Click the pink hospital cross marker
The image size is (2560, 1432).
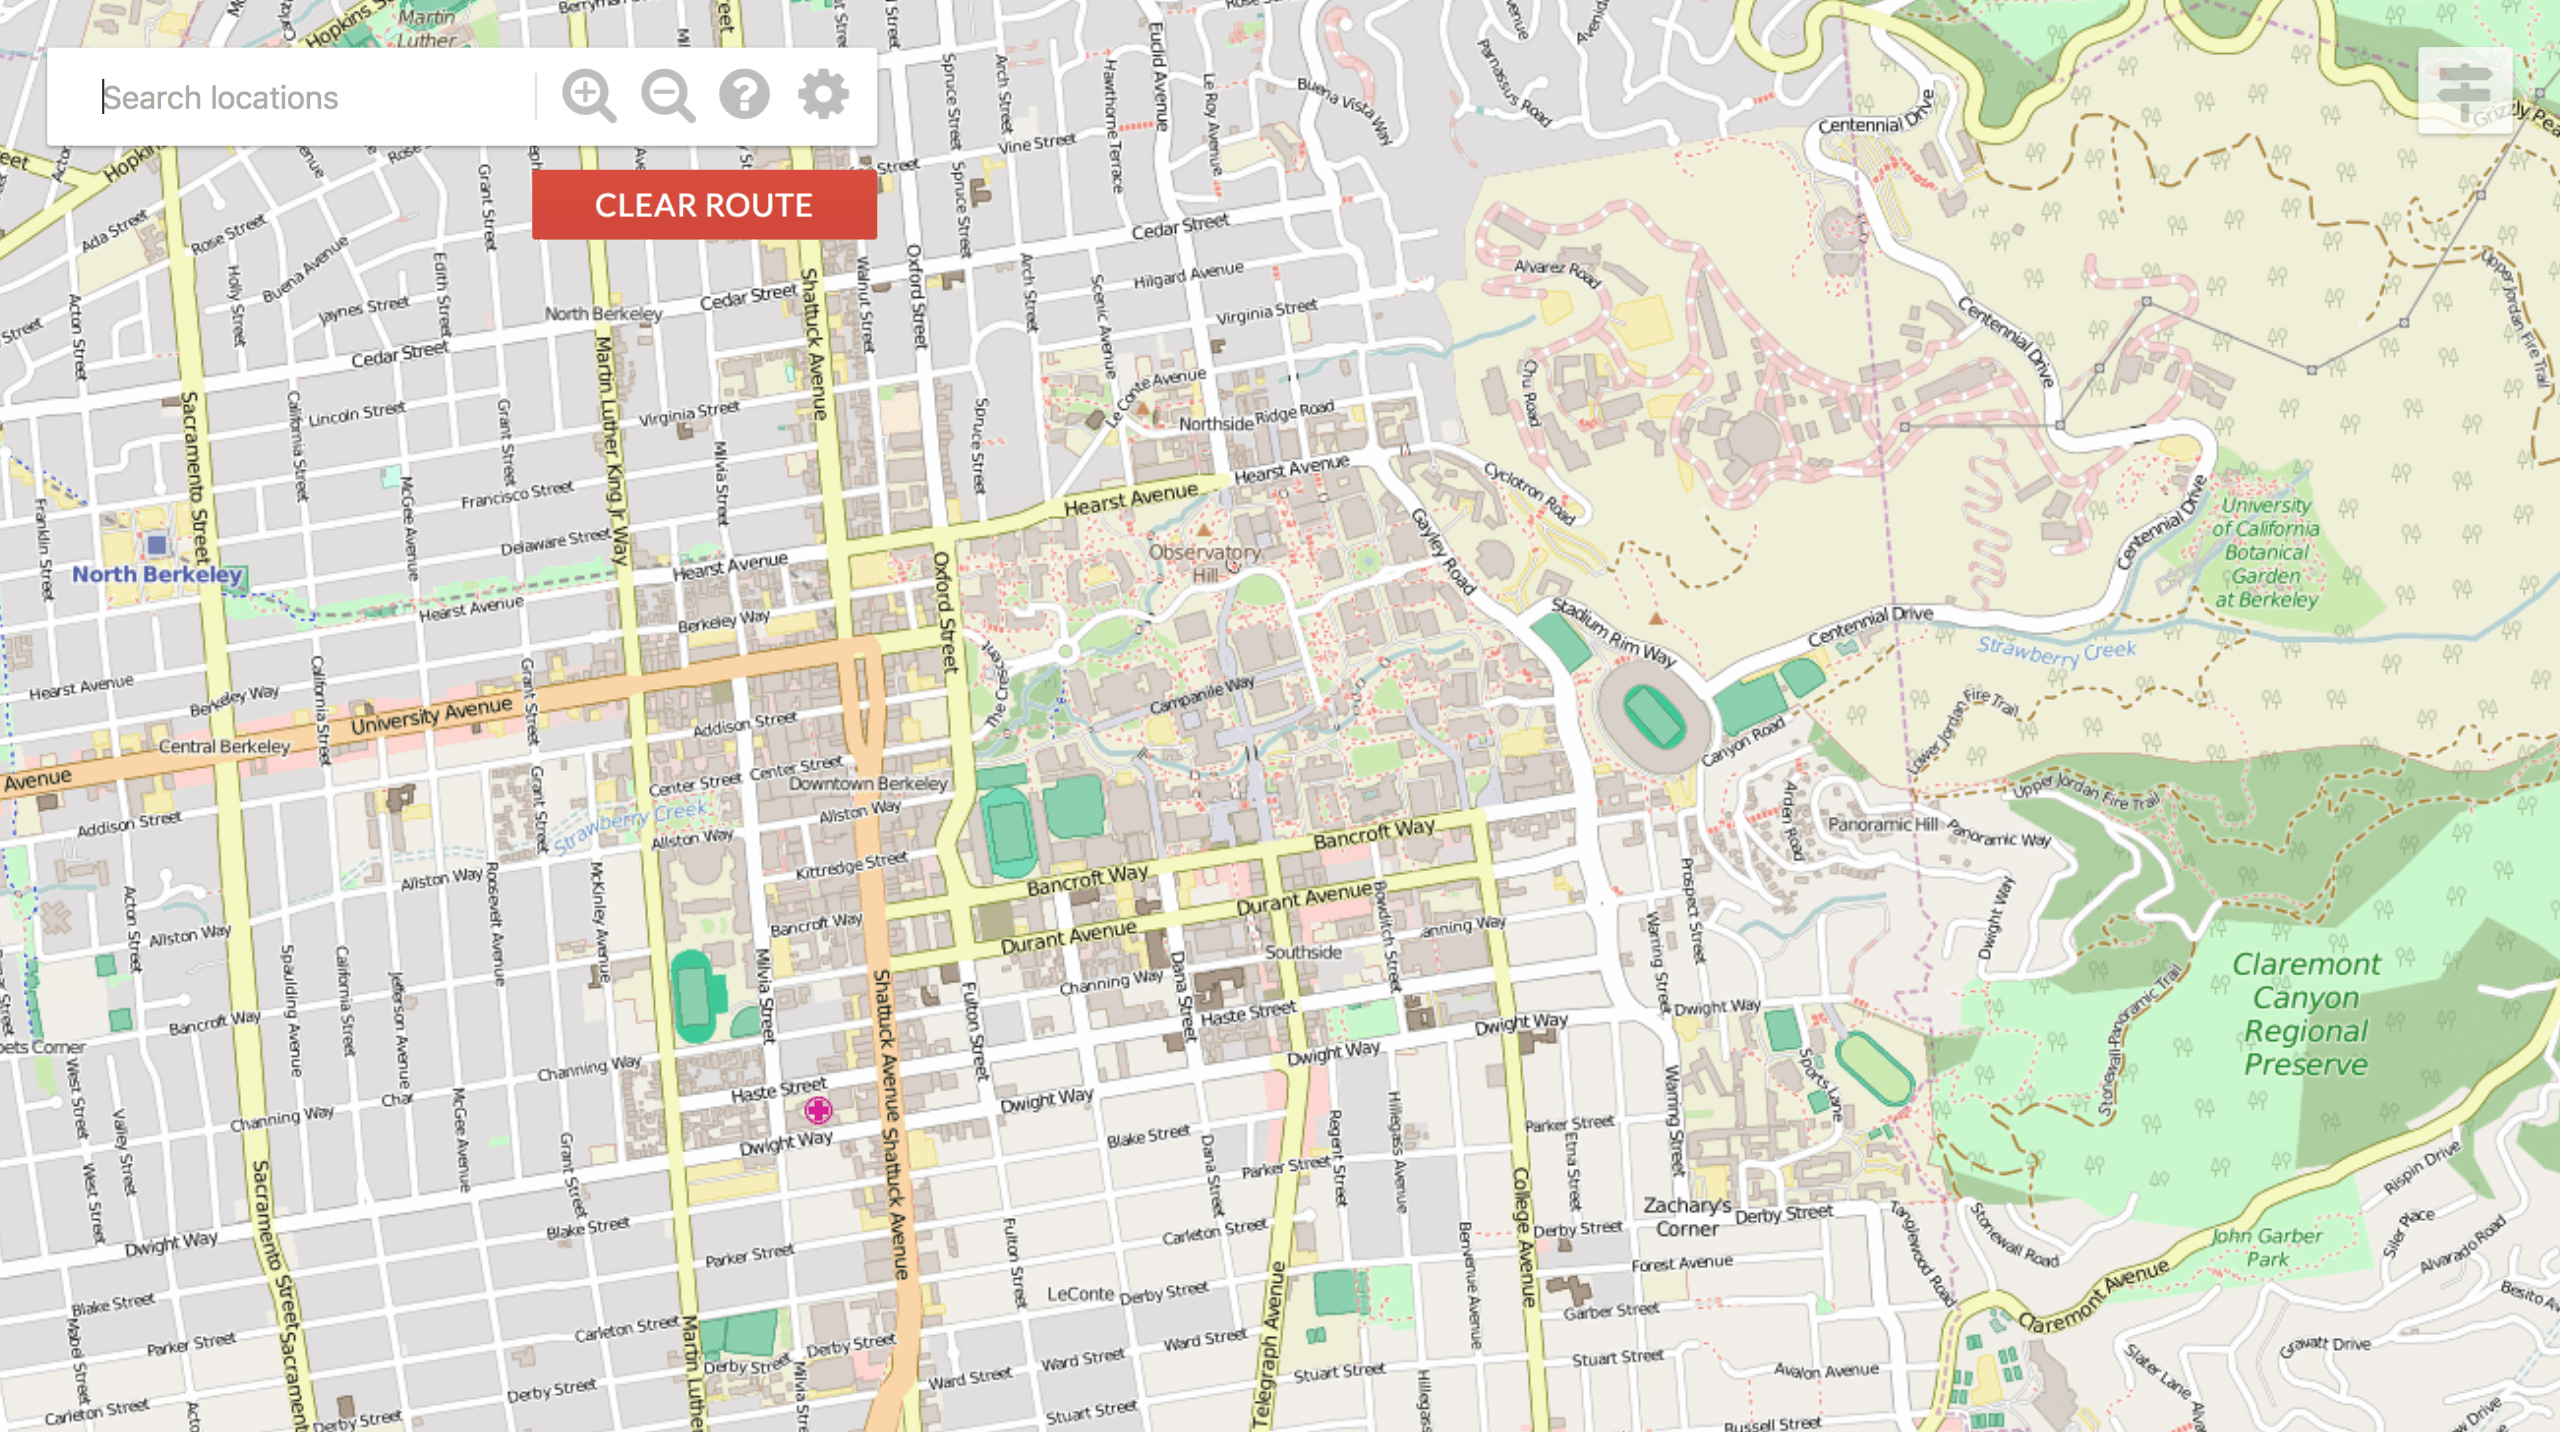point(818,1110)
